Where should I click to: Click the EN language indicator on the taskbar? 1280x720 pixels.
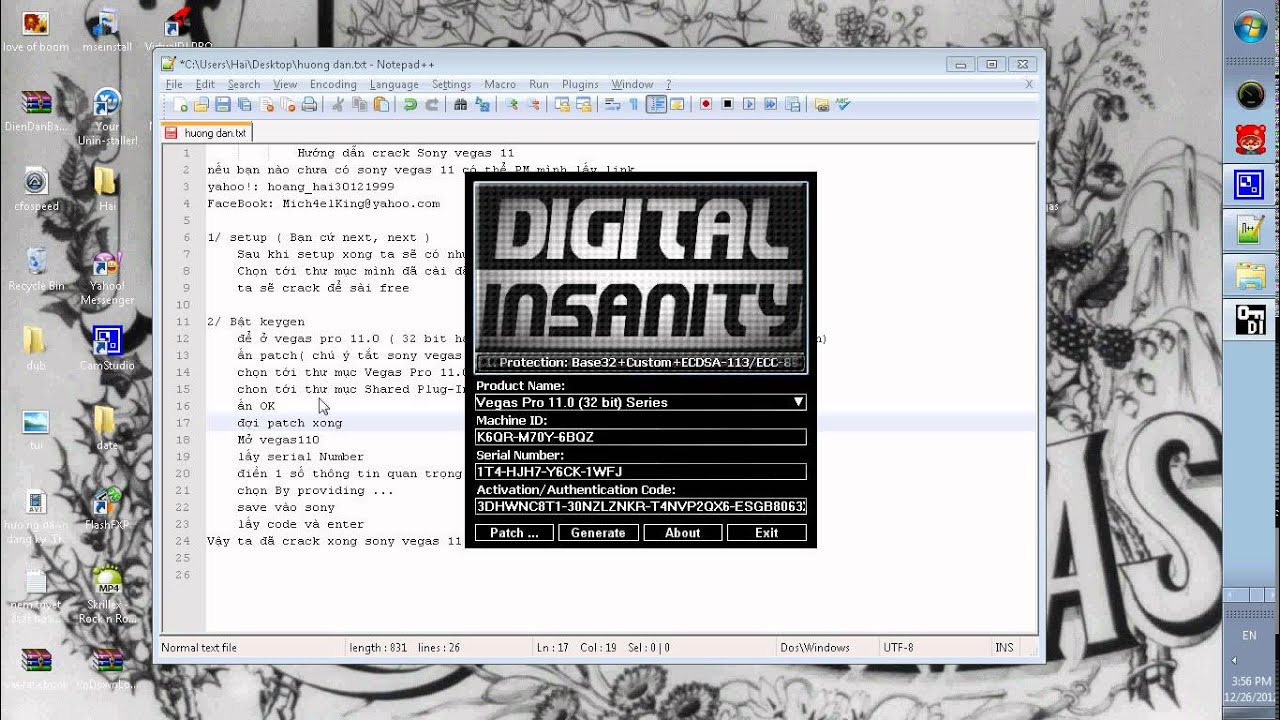point(1249,635)
